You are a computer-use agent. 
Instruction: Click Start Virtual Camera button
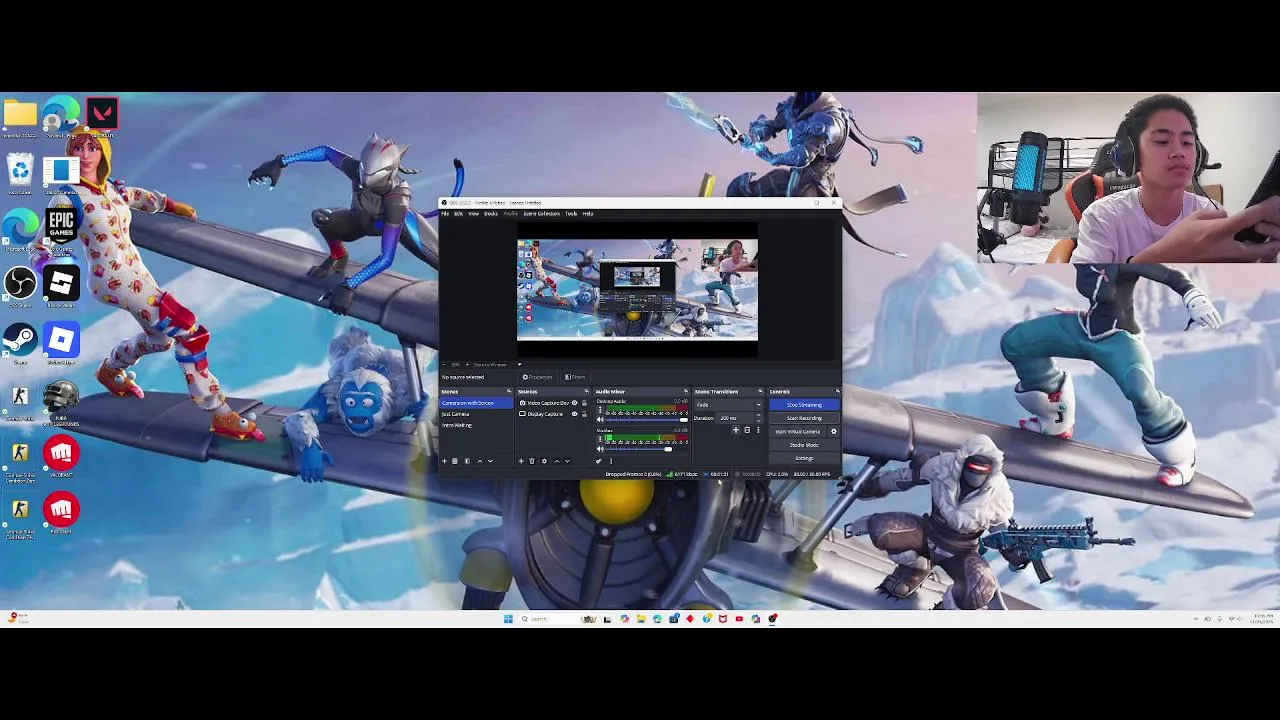[x=798, y=431]
